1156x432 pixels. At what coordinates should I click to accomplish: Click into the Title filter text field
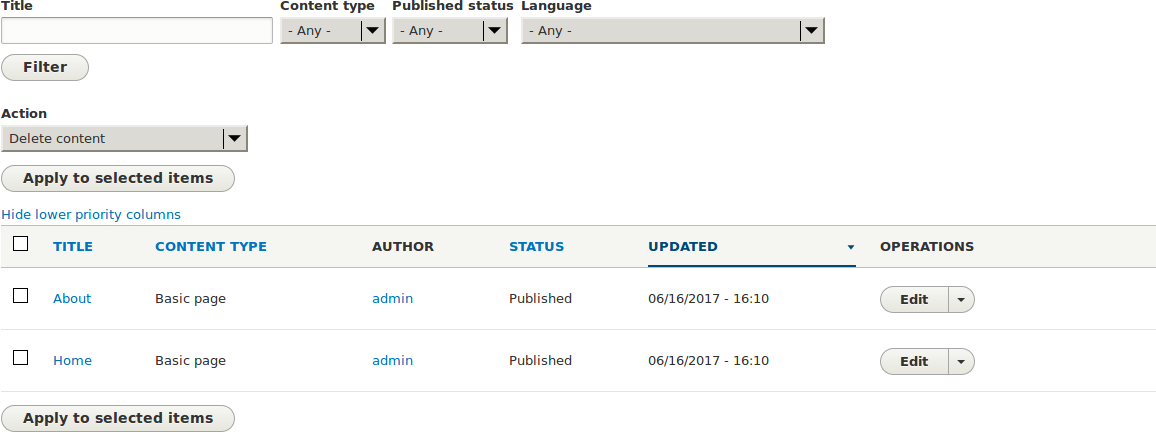coord(137,31)
